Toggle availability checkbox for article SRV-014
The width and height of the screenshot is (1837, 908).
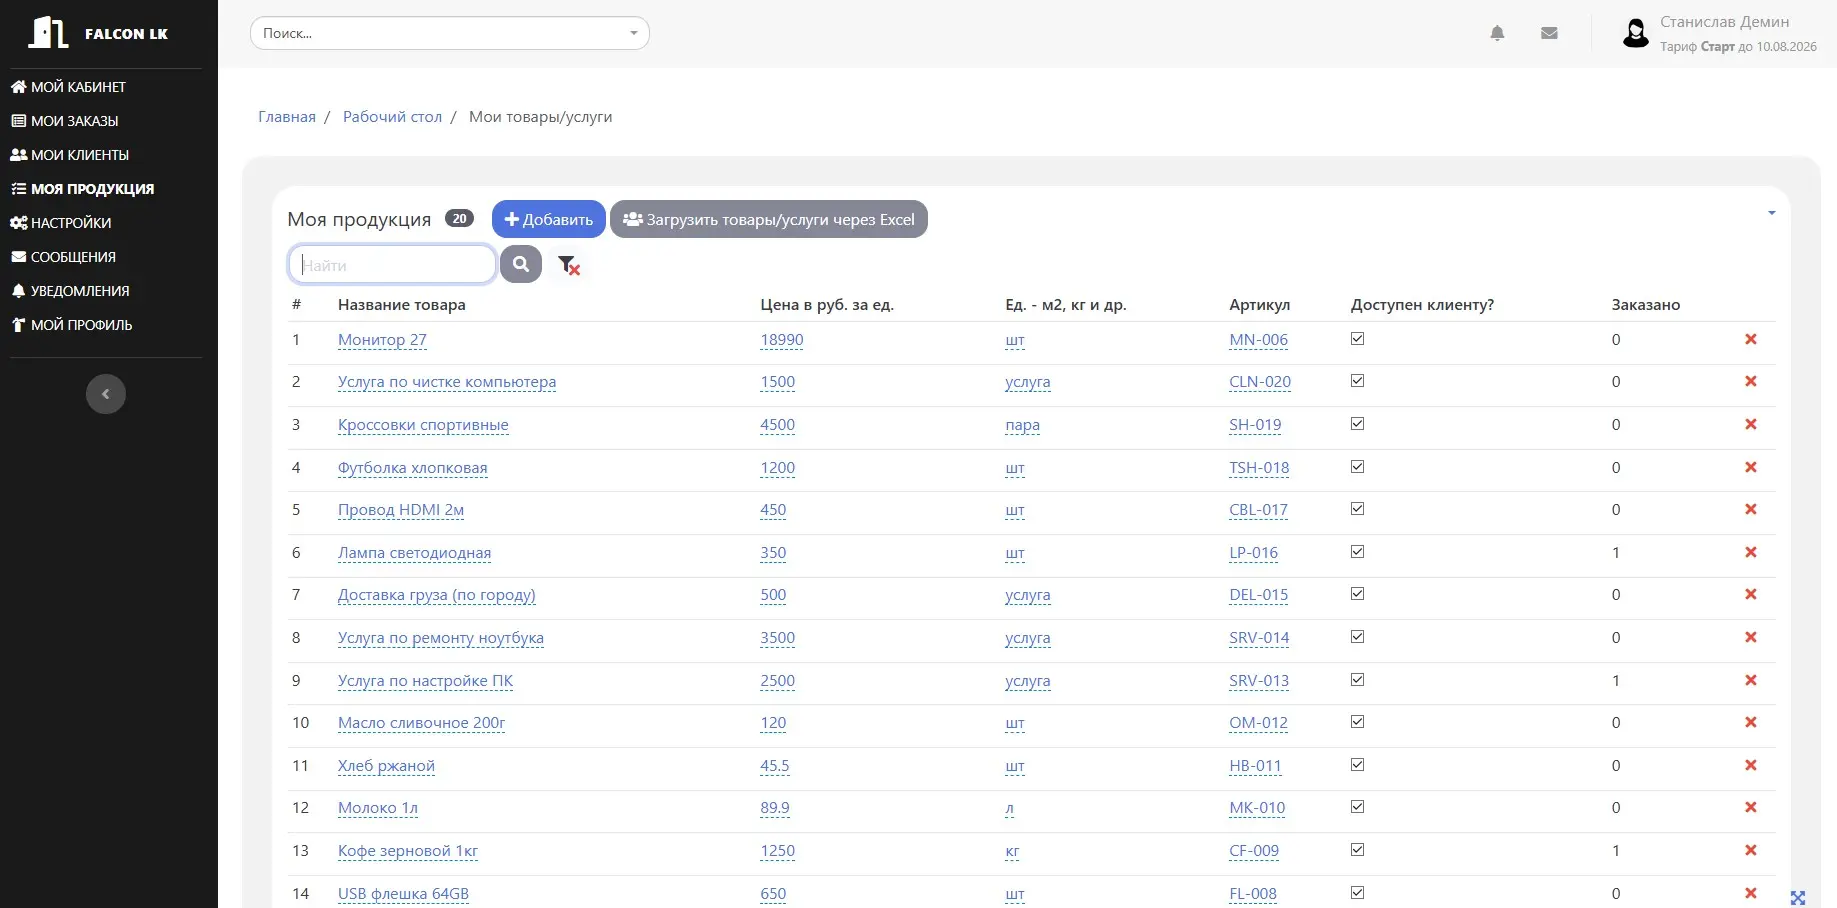click(x=1357, y=636)
